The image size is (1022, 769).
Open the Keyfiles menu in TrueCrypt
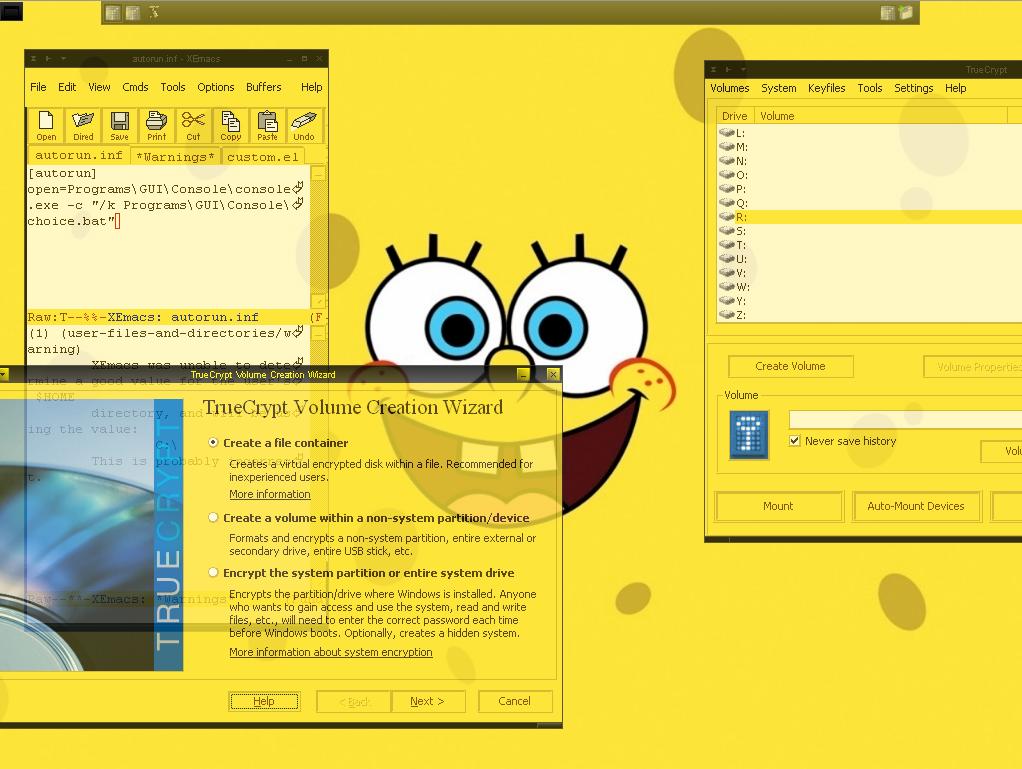(x=826, y=88)
